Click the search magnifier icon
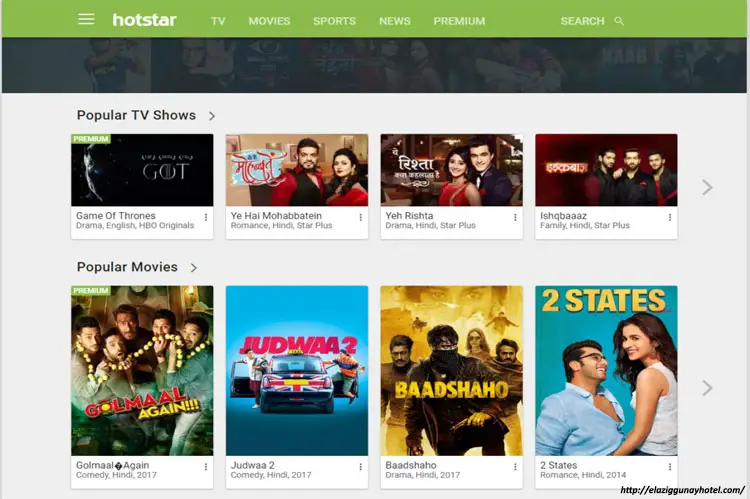The image size is (750, 499). (x=619, y=21)
